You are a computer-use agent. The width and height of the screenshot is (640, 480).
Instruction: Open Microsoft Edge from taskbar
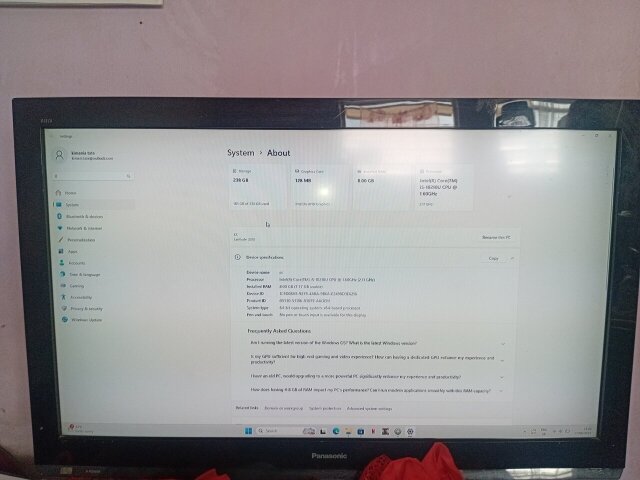click(x=336, y=431)
